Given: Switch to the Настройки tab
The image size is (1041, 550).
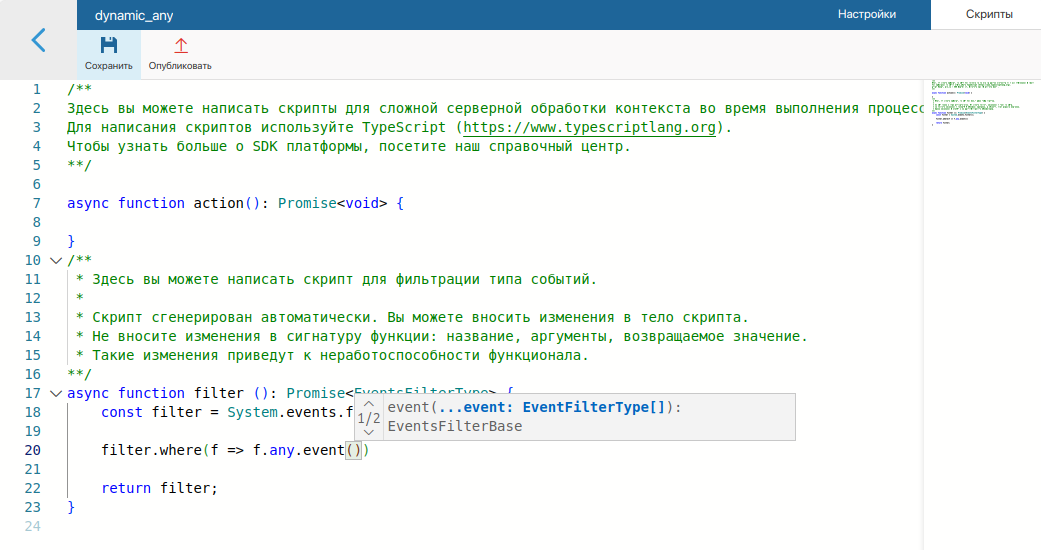Looking at the screenshot, I should 866,15.
